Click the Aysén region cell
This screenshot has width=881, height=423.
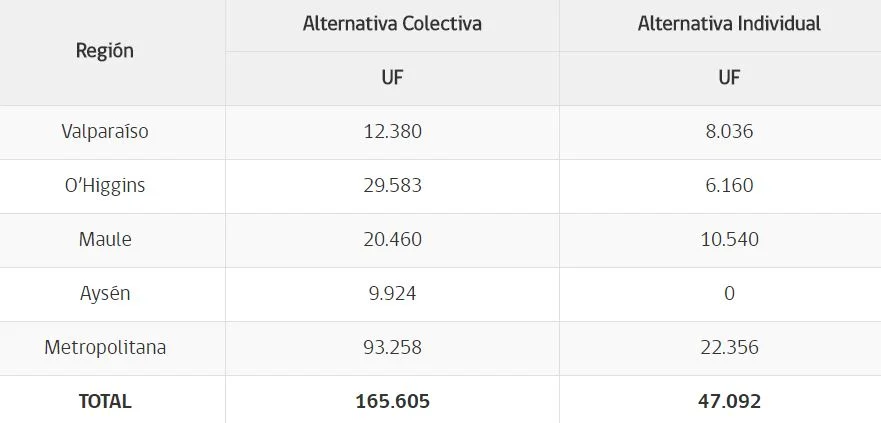(105, 293)
